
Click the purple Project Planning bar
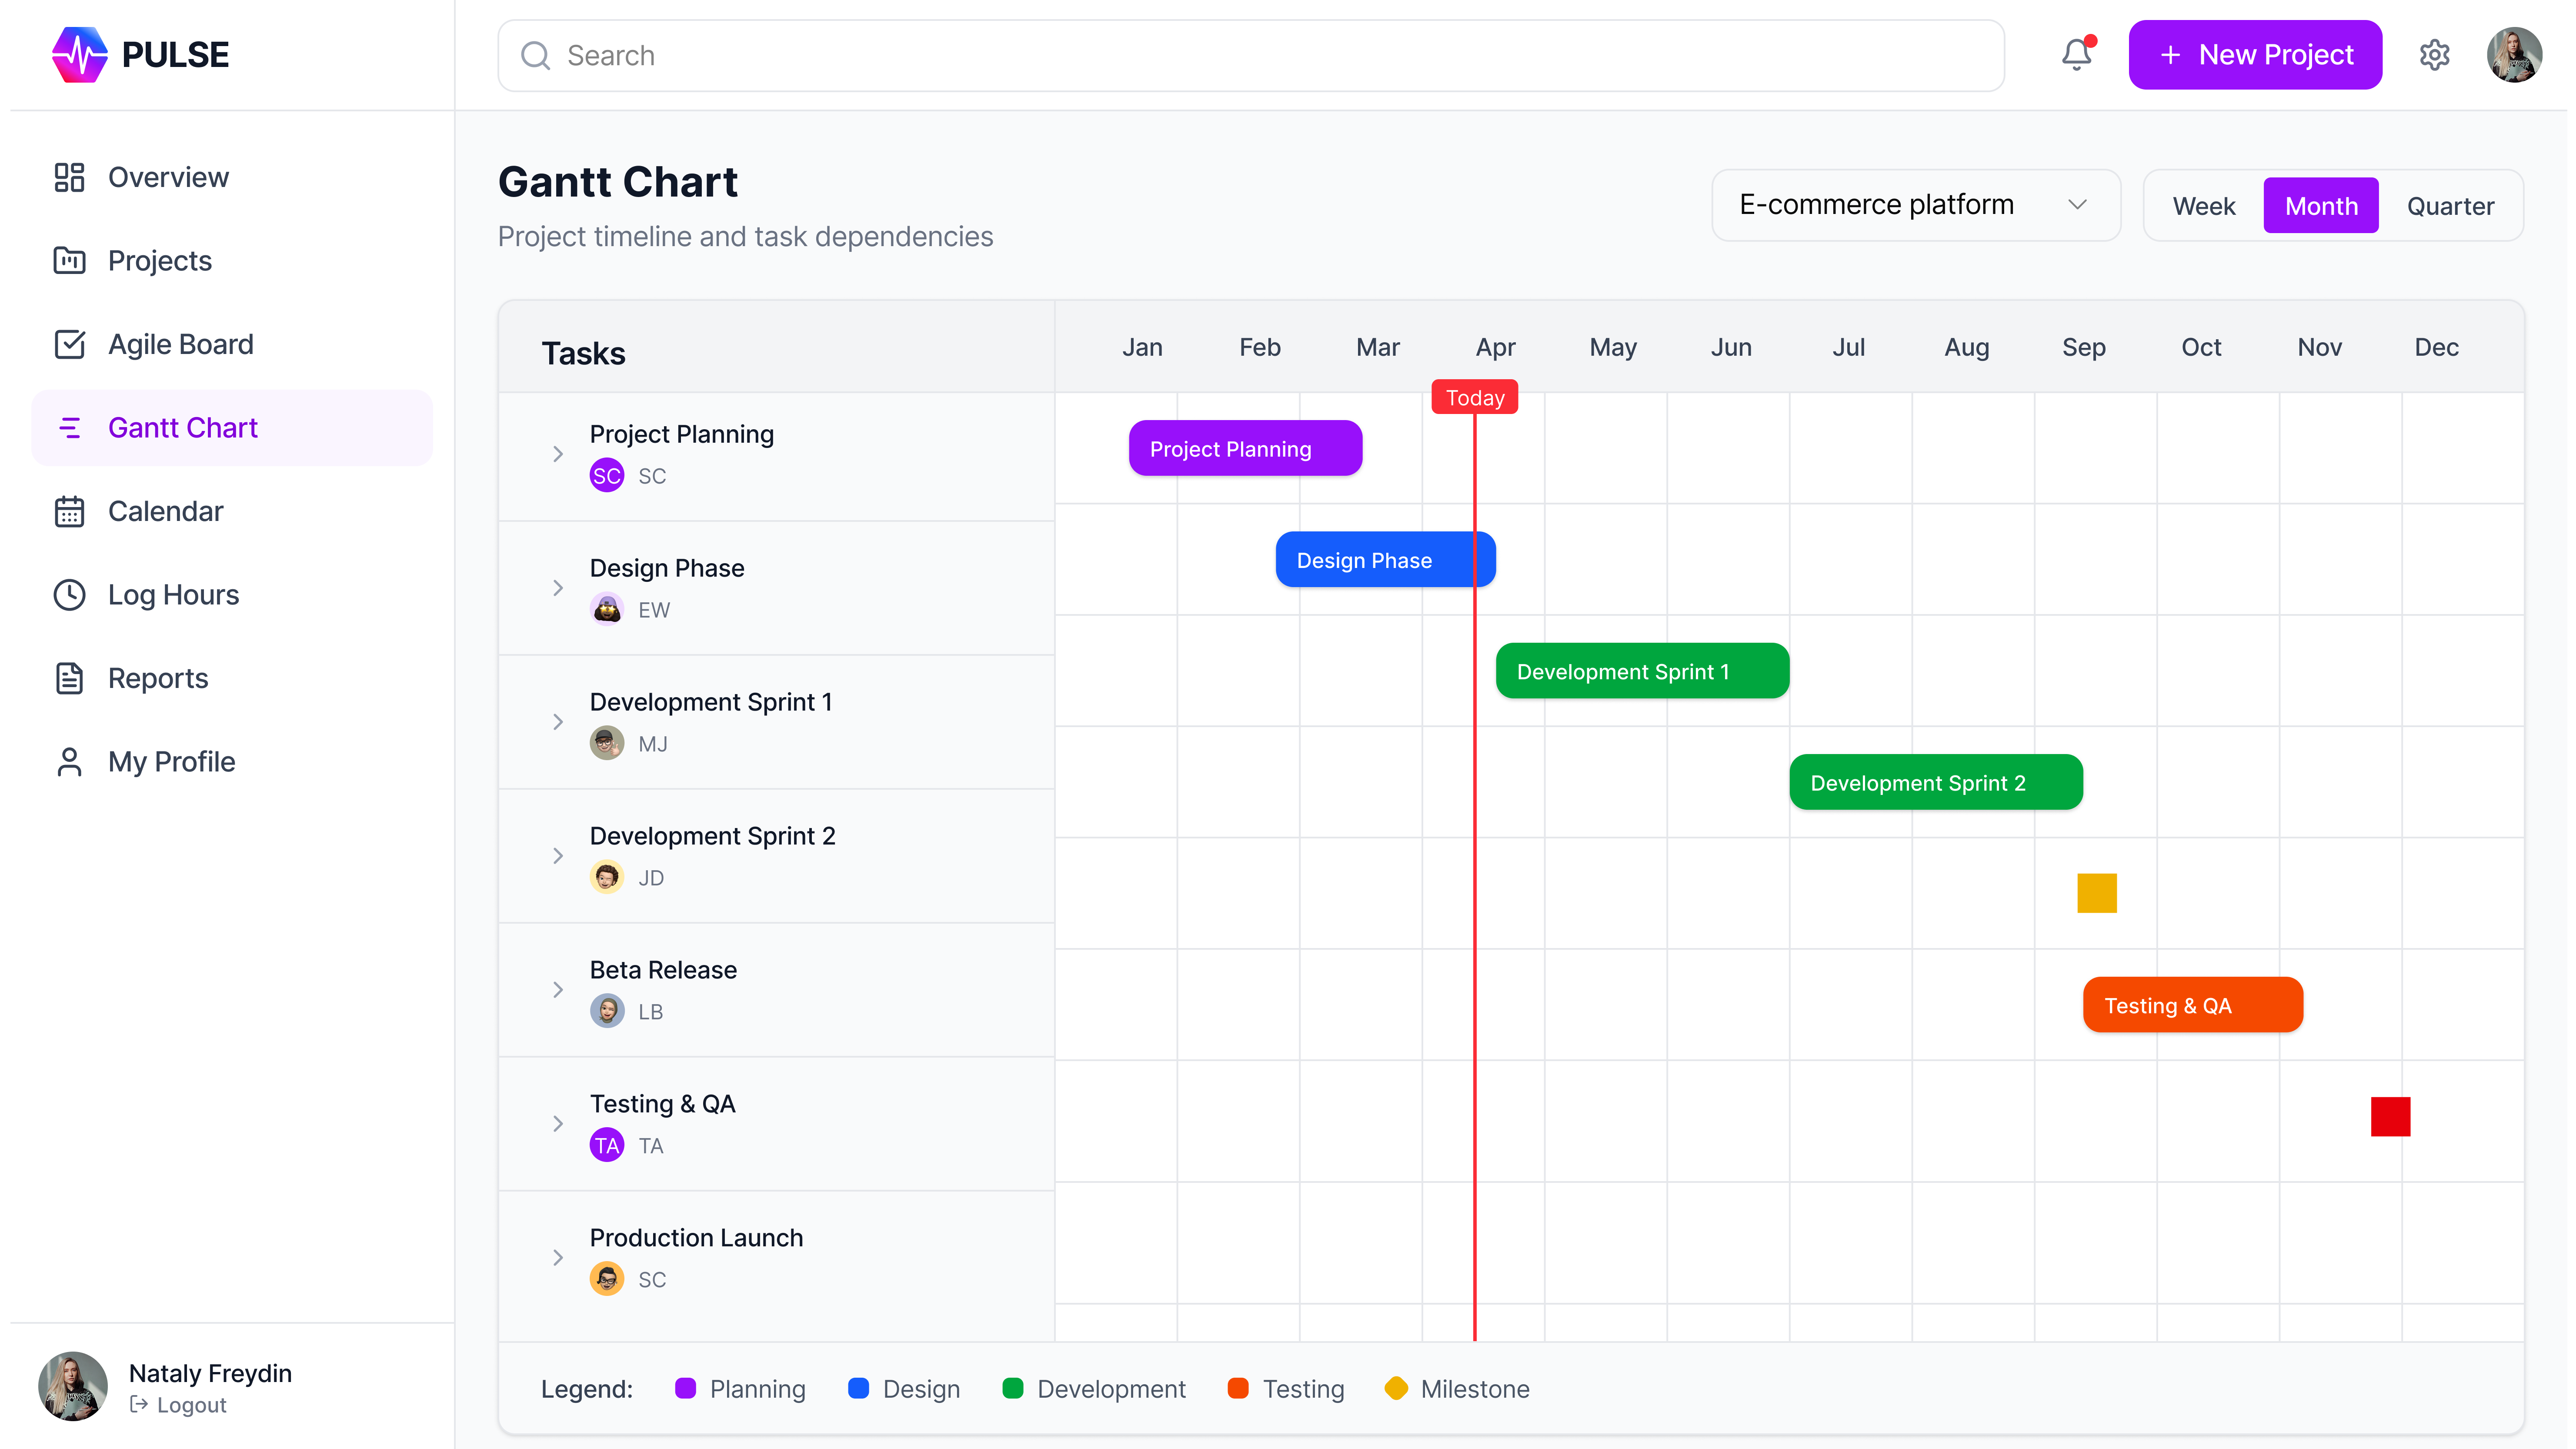[1245, 448]
